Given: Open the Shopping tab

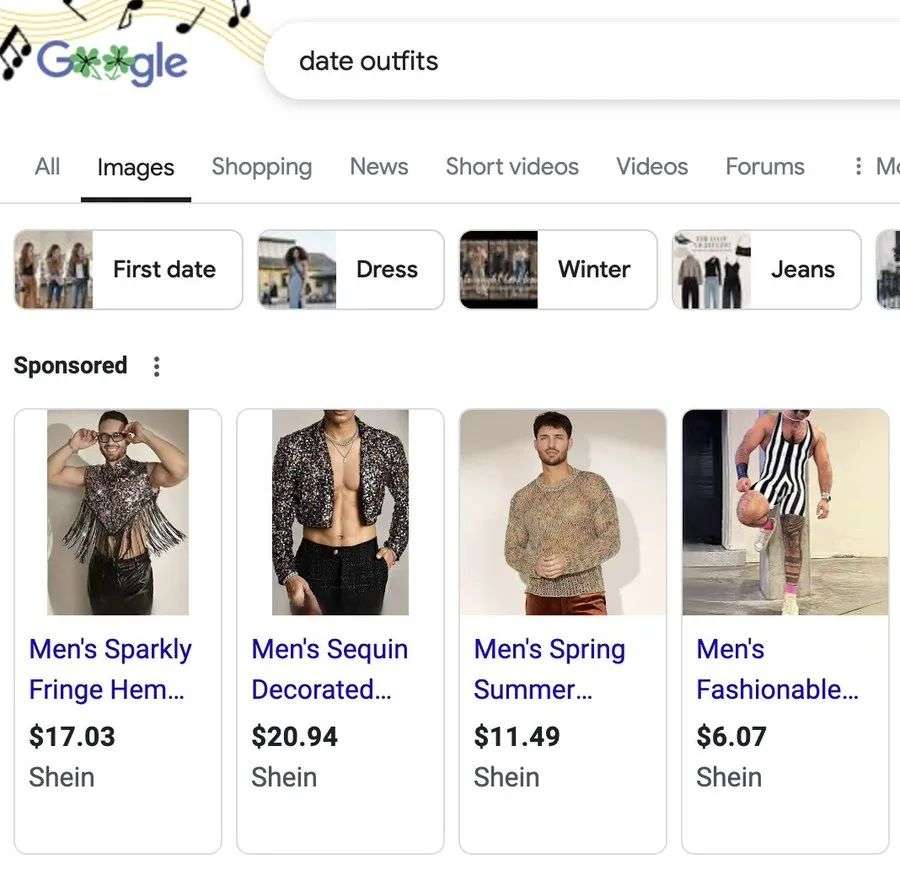Looking at the screenshot, I should click(261, 166).
